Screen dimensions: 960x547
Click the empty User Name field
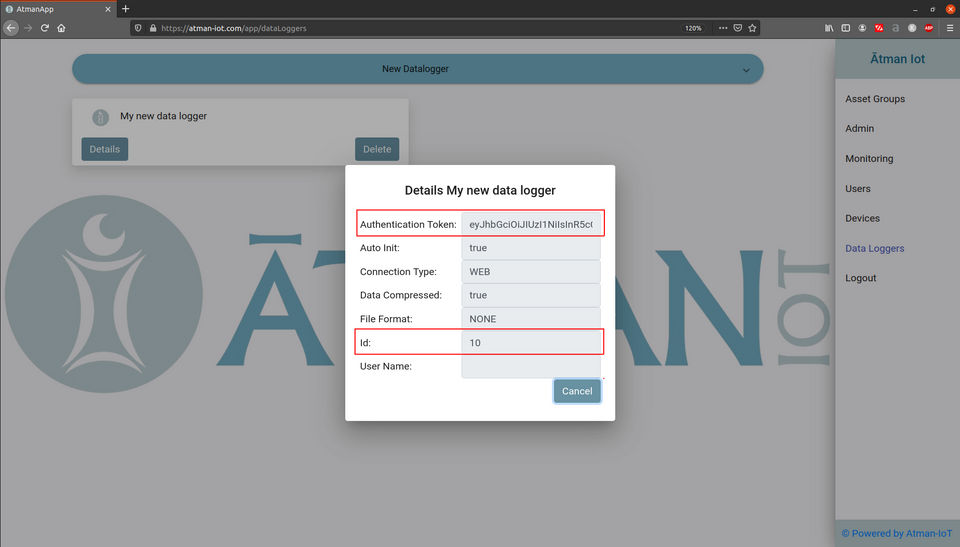(x=531, y=366)
